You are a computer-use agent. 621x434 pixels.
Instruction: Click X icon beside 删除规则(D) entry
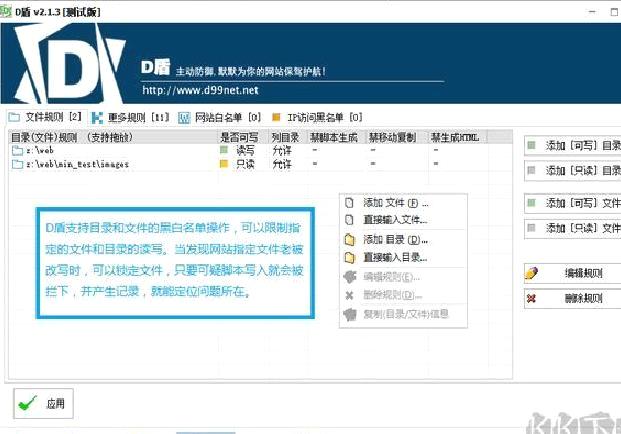[349, 295]
